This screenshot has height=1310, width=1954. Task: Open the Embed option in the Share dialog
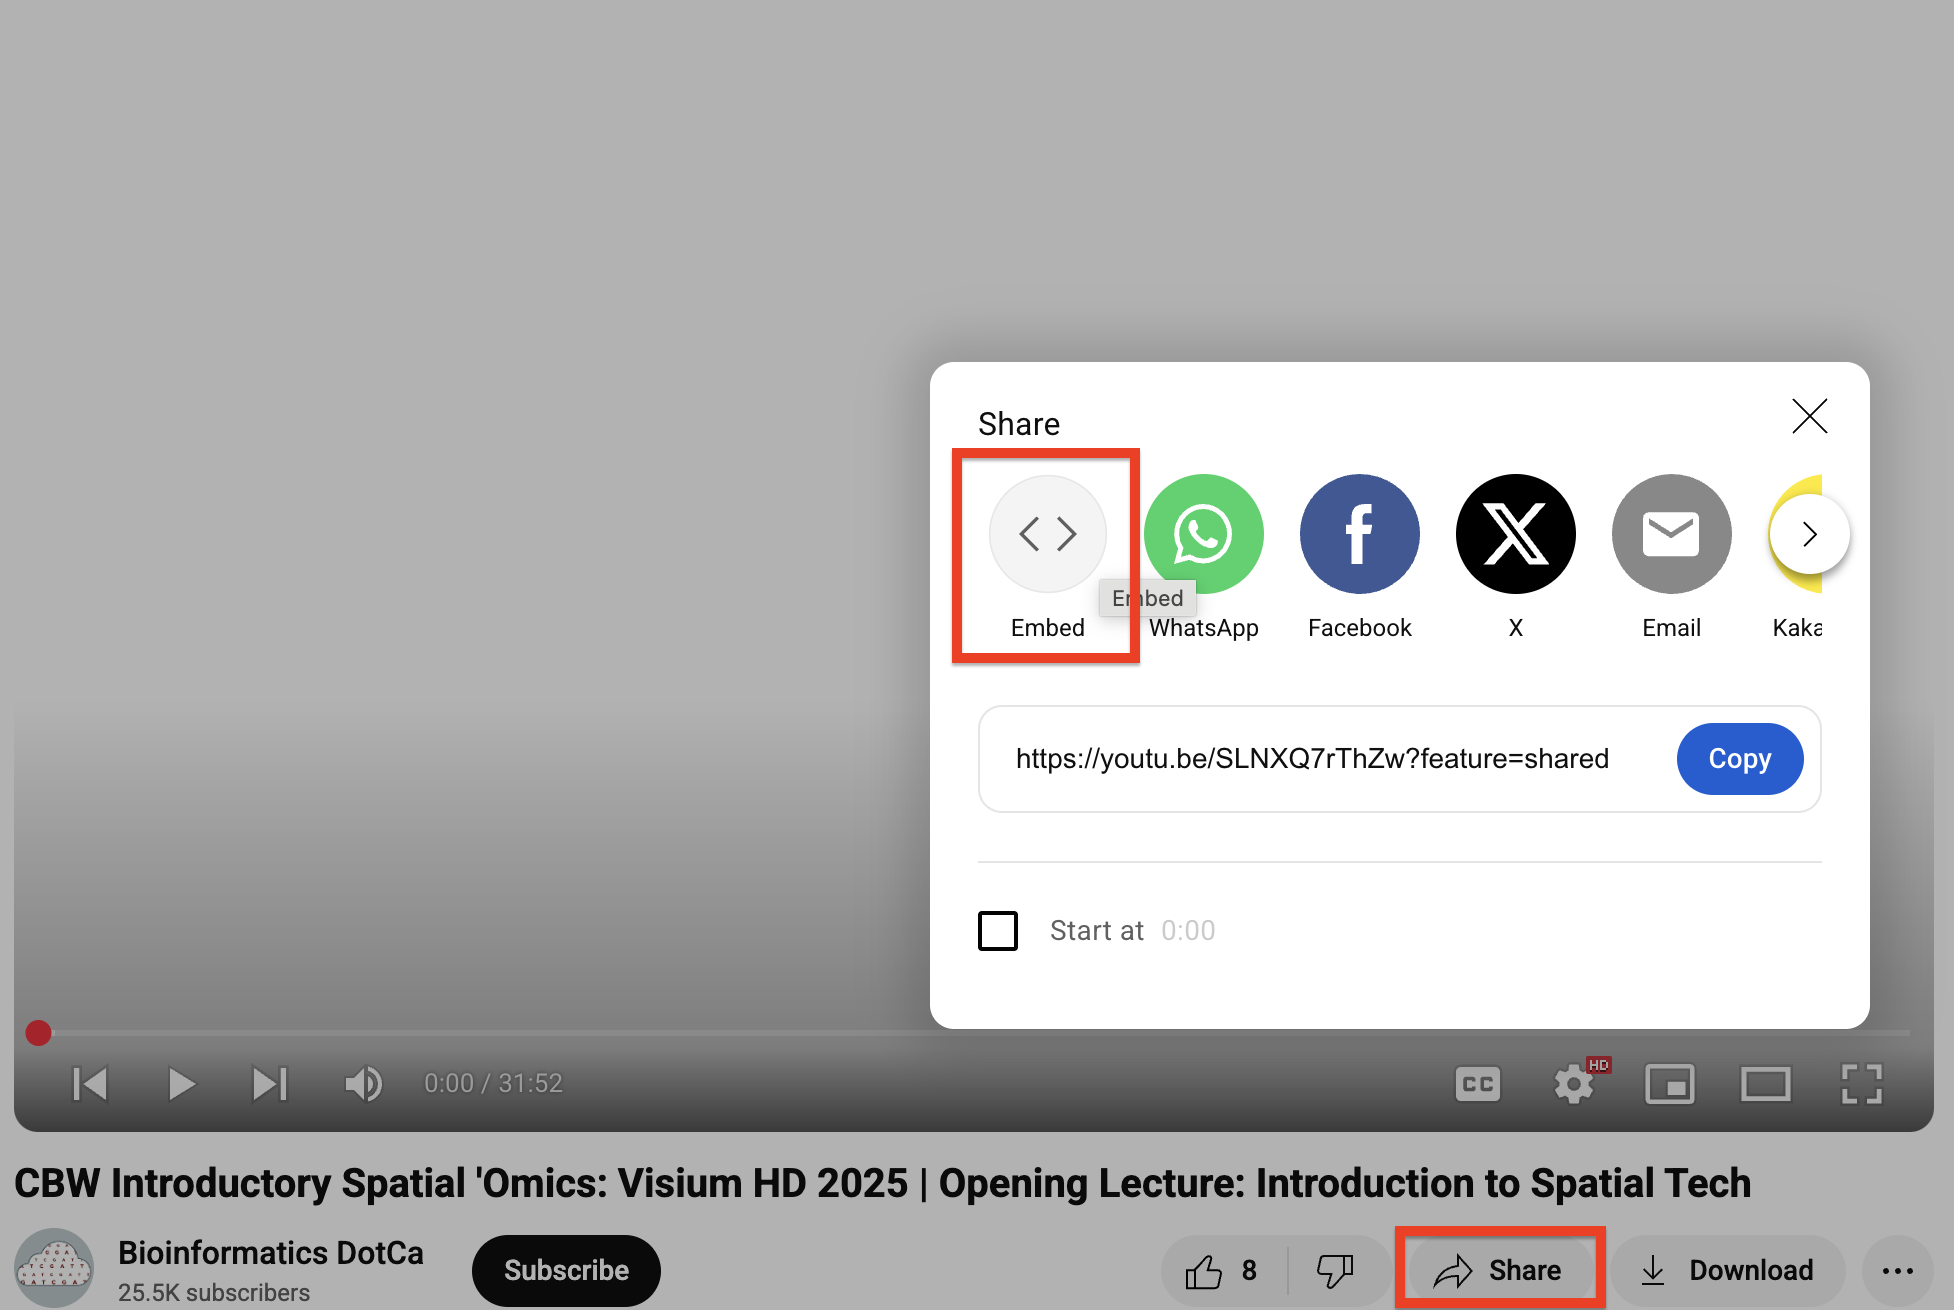click(x=1047, y=533)
